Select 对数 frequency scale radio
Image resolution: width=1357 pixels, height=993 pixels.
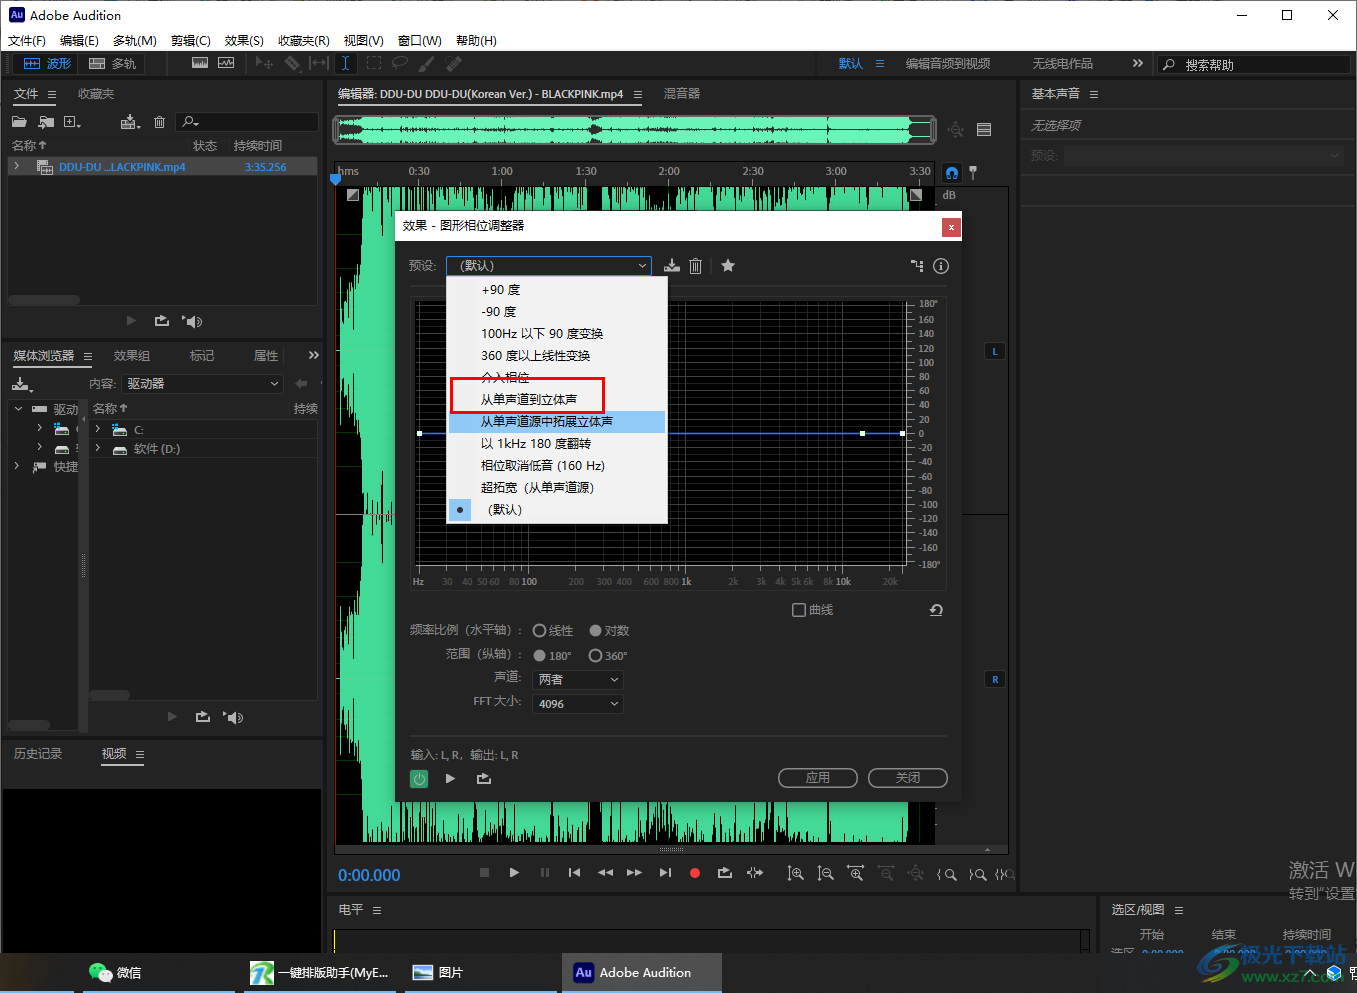coord(596,631)
